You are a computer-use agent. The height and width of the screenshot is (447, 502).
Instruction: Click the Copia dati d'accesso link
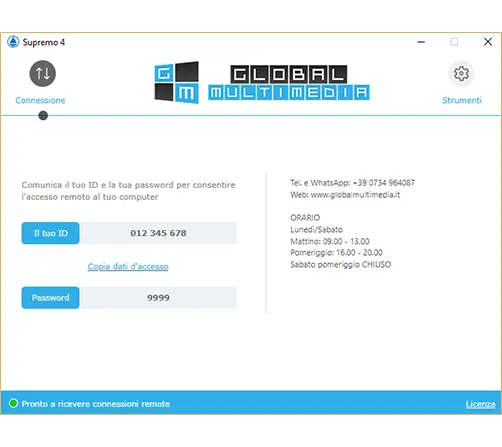[x=128, y=267]
